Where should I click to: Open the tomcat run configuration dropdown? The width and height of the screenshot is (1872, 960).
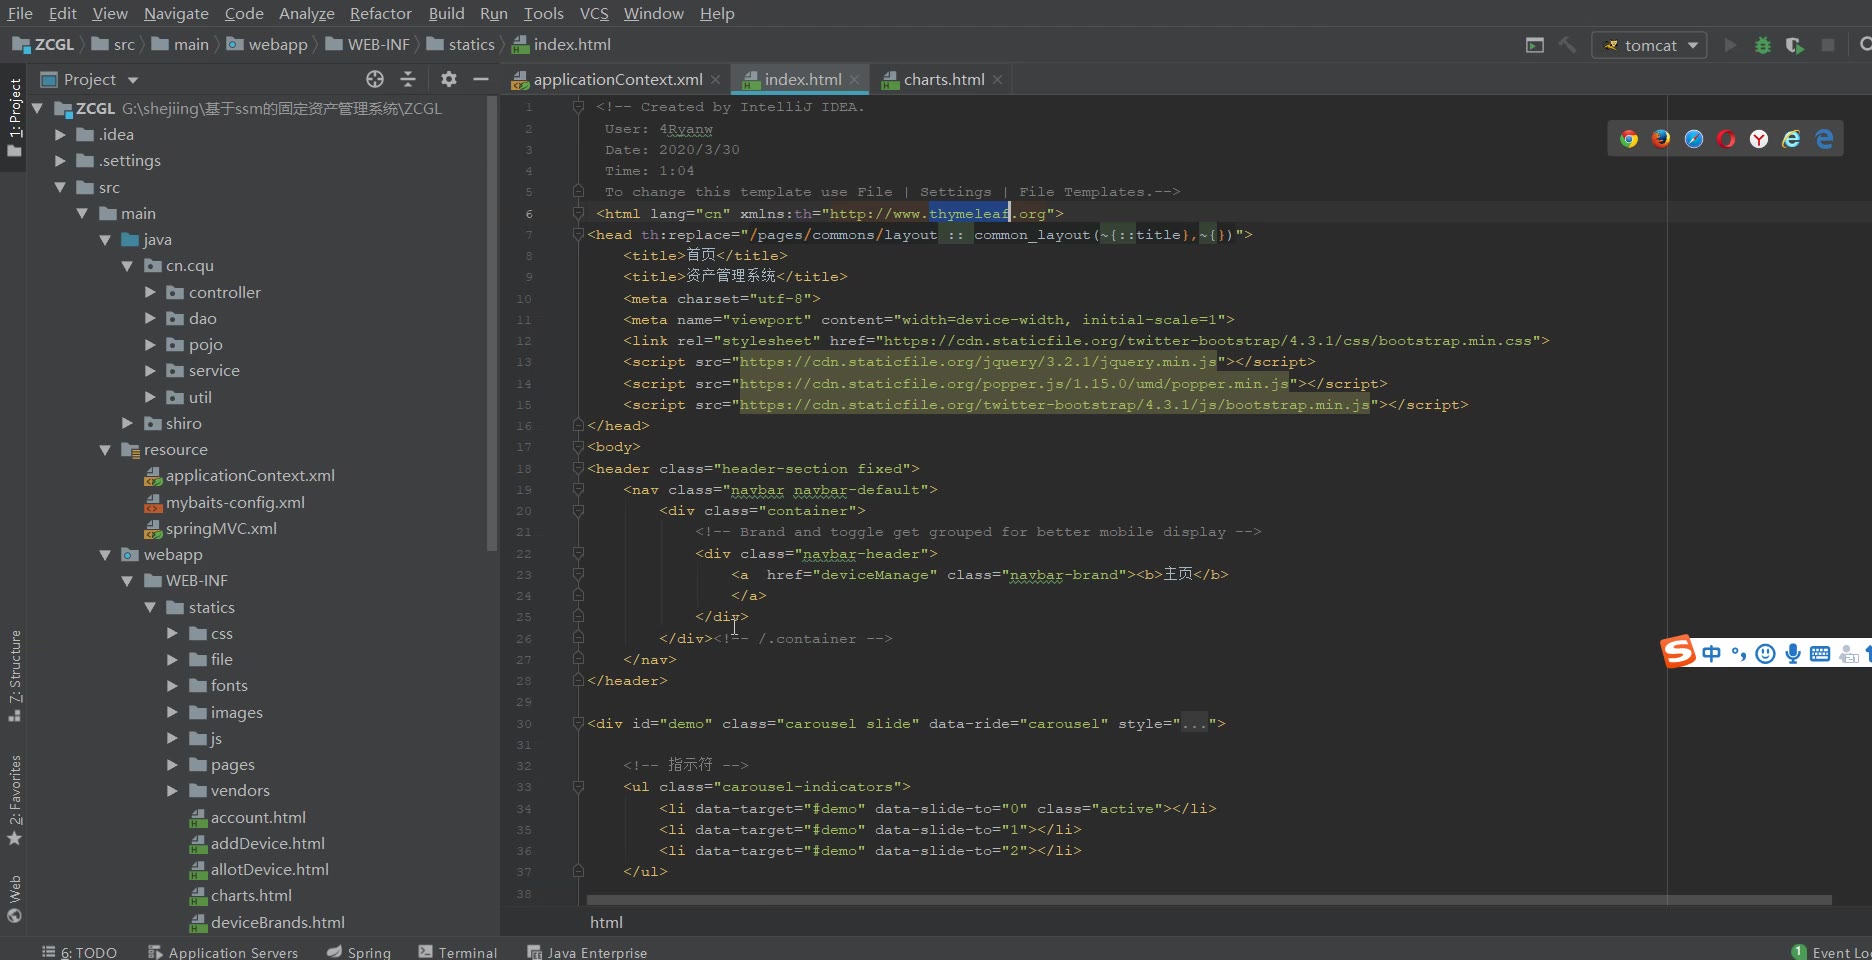coord(1649,45)
